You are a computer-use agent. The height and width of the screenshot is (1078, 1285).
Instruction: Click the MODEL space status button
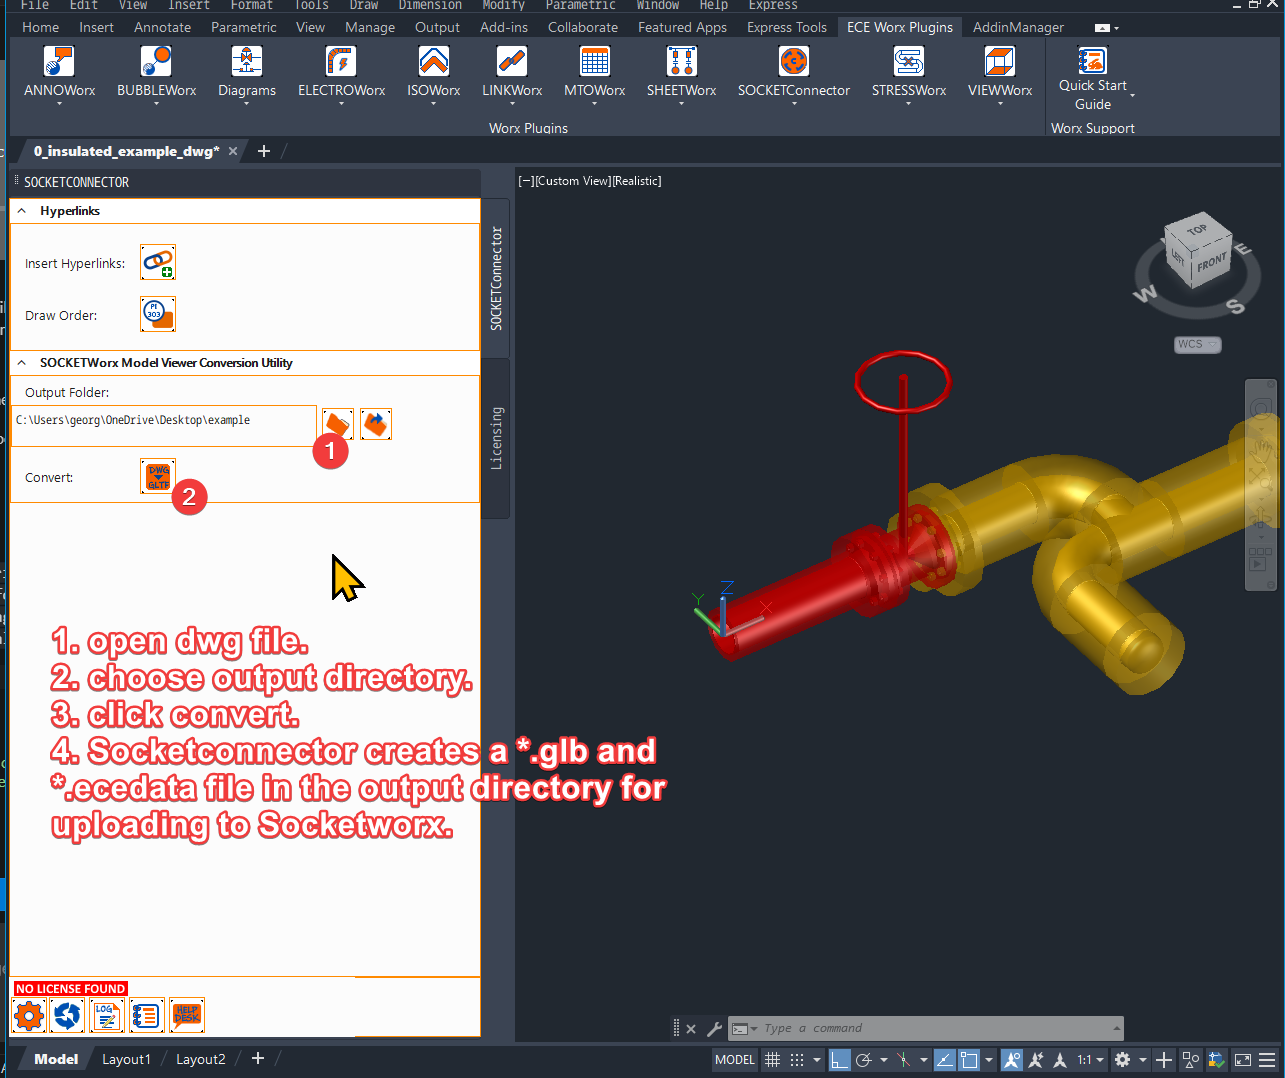point(735,1060)
